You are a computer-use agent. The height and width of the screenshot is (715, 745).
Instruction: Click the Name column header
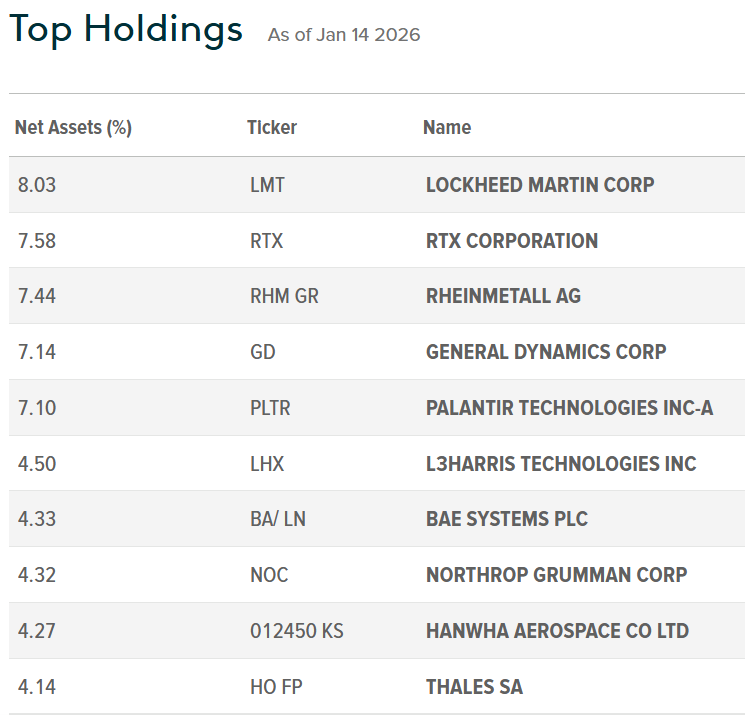click(x=446, y=128)
